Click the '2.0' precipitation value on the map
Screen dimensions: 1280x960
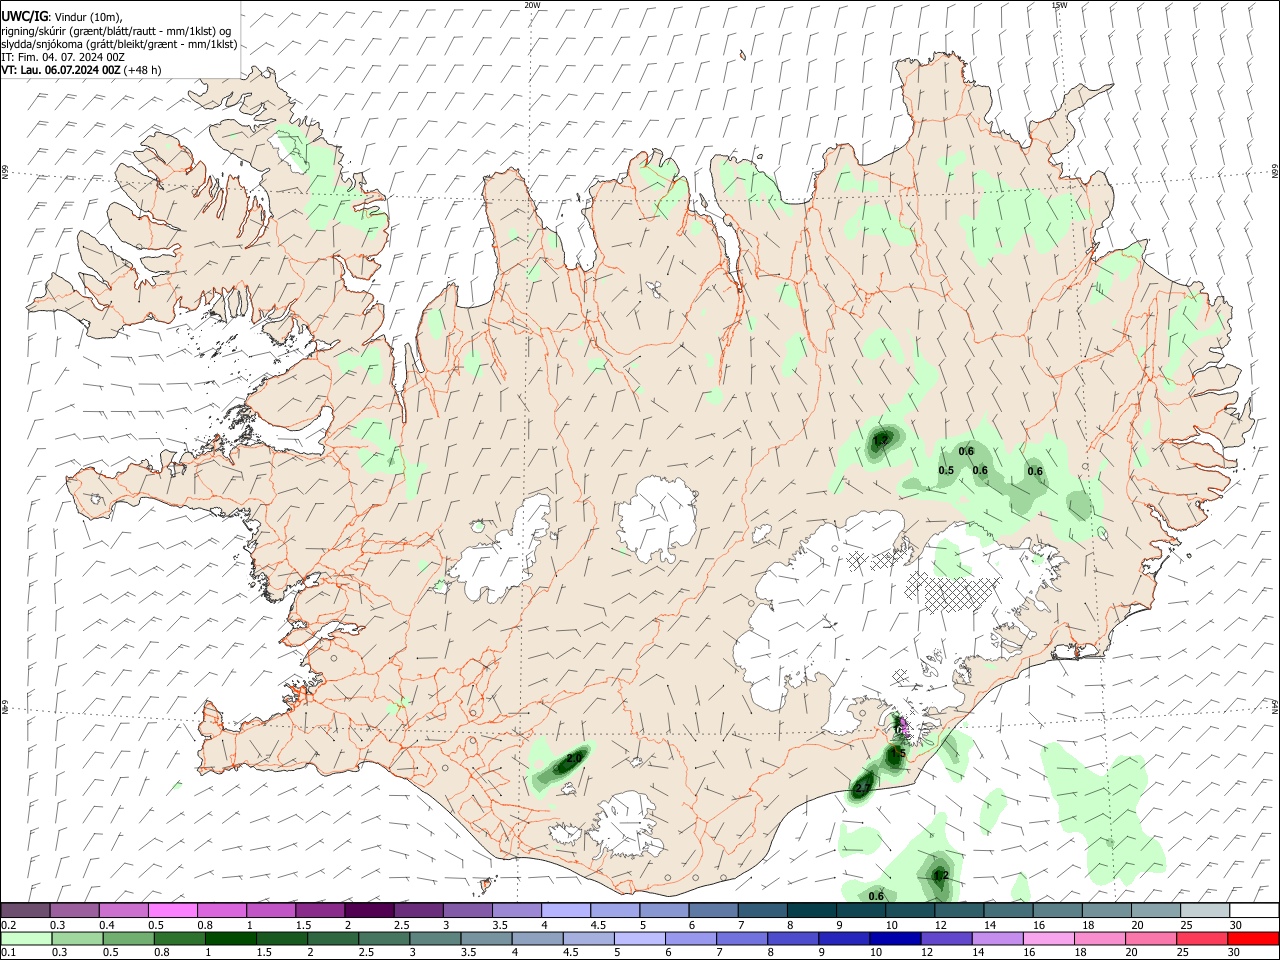[574, 759]
